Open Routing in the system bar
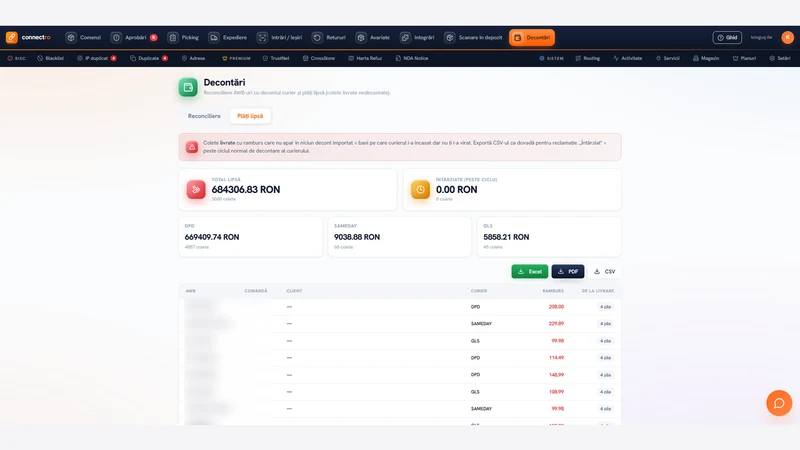 pyautogui.click(x=588, y=58)
